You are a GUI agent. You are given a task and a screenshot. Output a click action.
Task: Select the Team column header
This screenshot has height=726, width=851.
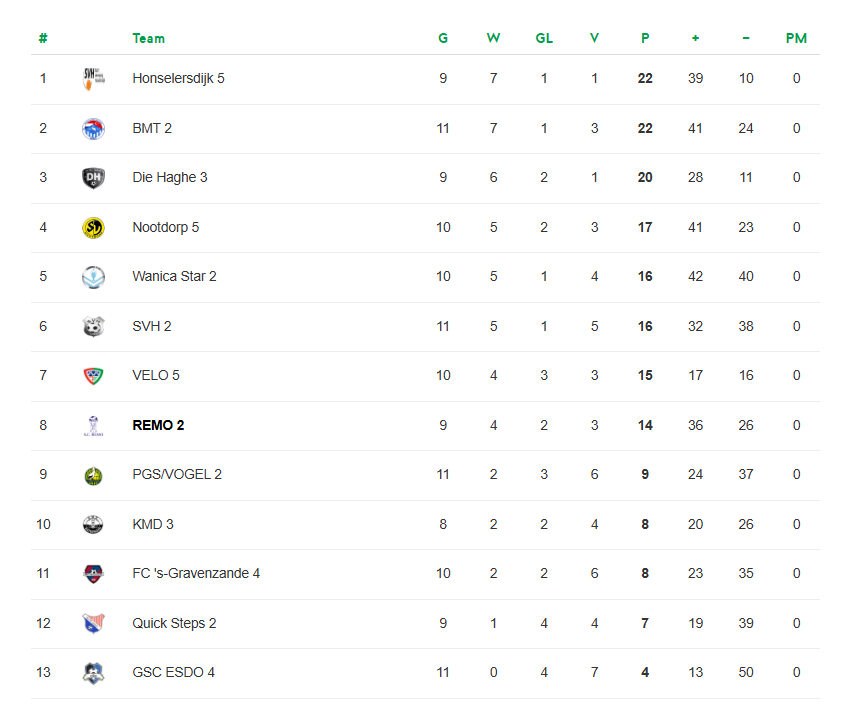(x=148, y=38)
